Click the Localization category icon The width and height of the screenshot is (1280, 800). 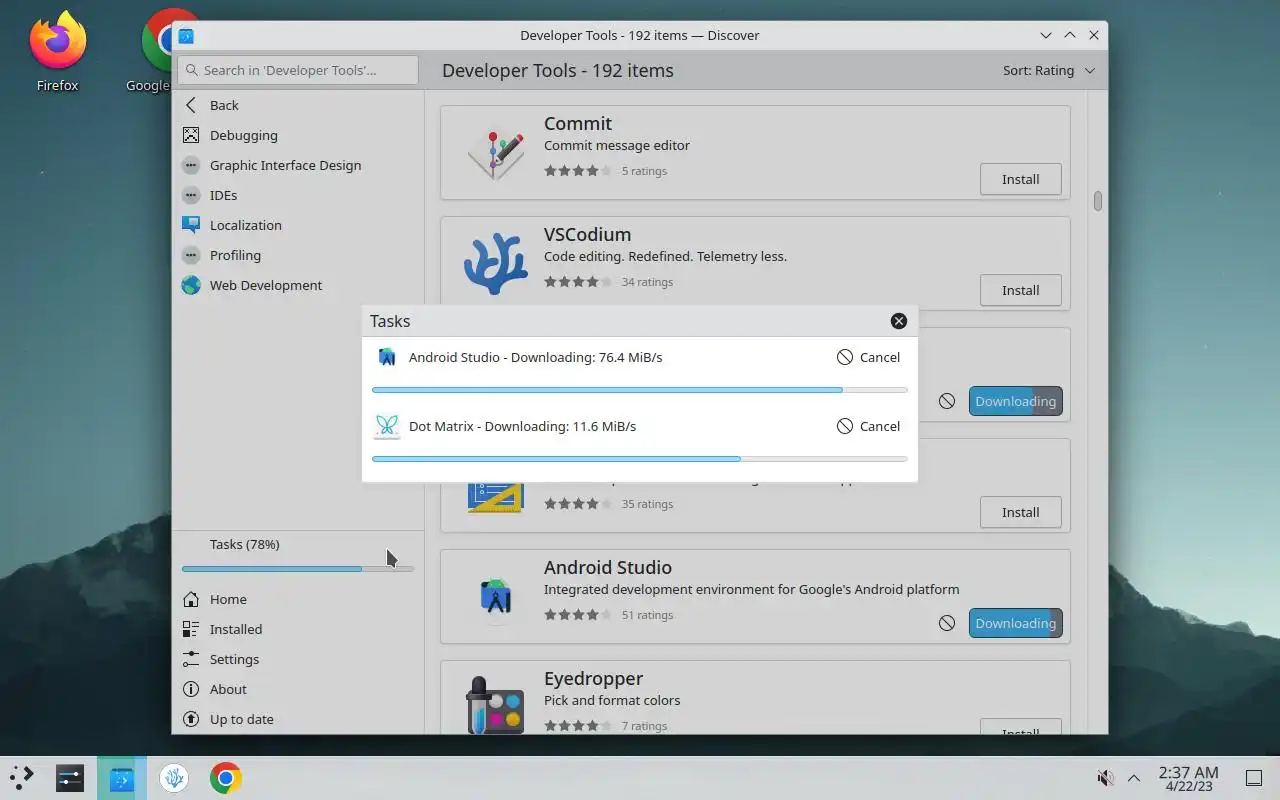coord(191,225)
